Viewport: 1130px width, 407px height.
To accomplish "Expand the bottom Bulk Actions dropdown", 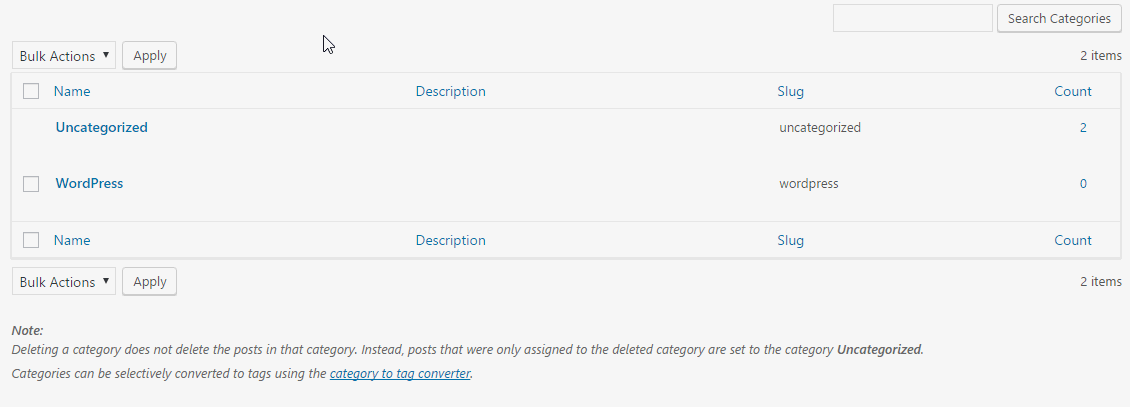I will (x=64, y=282).
